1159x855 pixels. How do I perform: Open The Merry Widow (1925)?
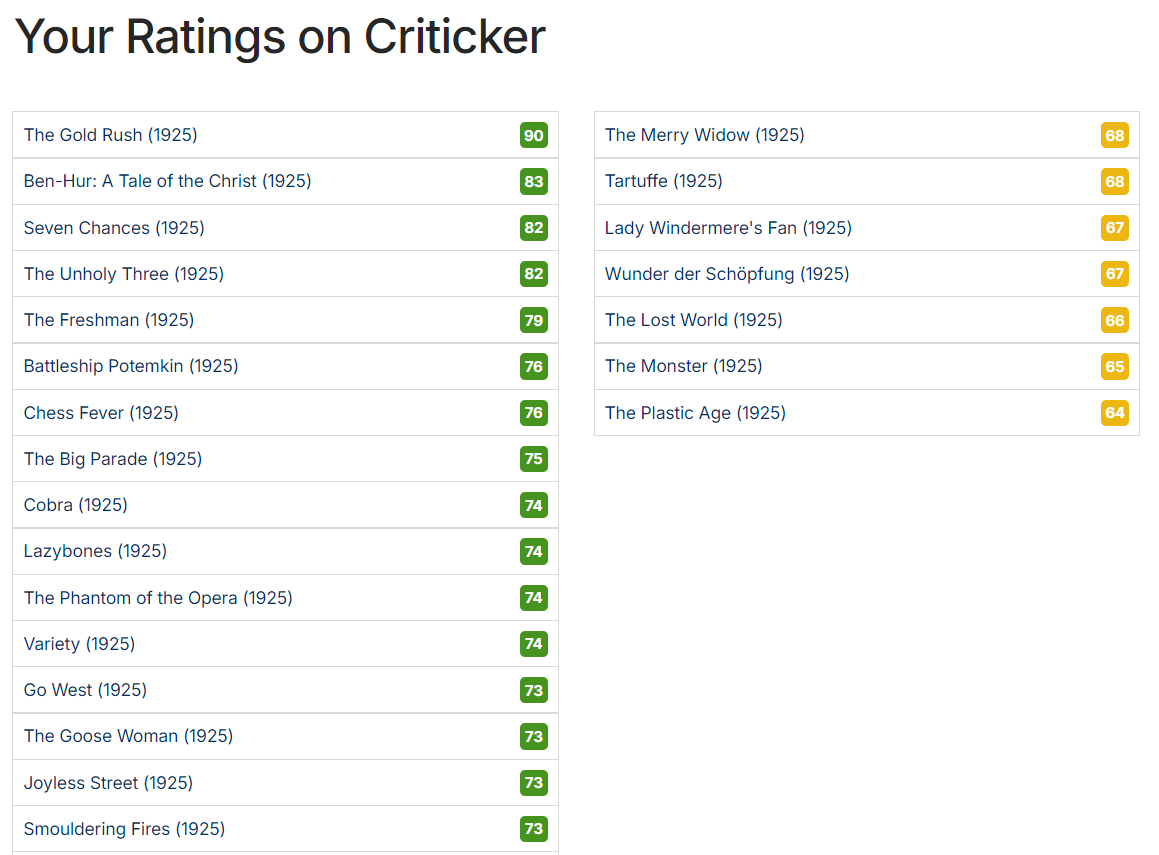click(x=704, y=135)
